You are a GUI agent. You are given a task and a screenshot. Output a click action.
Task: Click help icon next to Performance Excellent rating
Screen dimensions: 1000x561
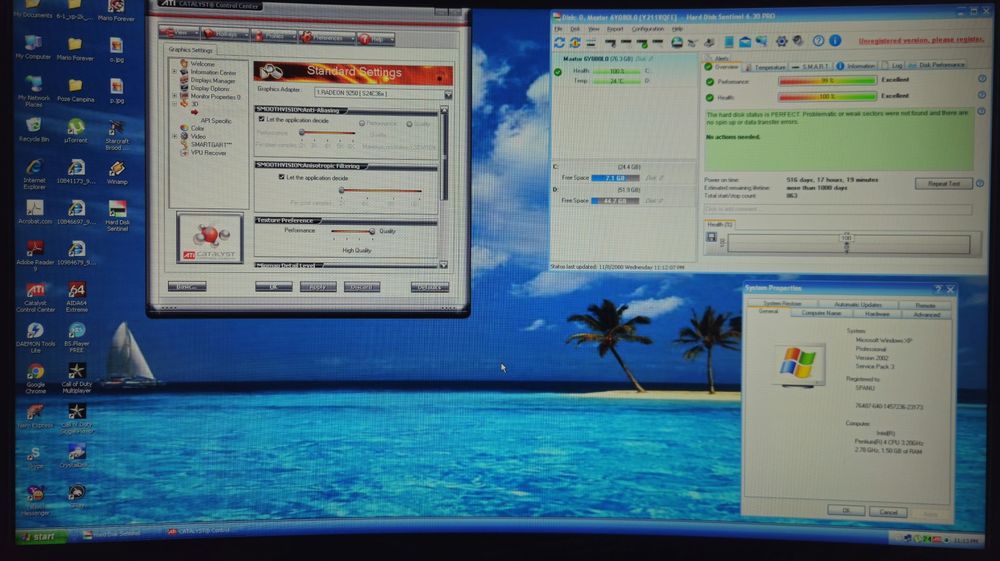pos(982,79)
